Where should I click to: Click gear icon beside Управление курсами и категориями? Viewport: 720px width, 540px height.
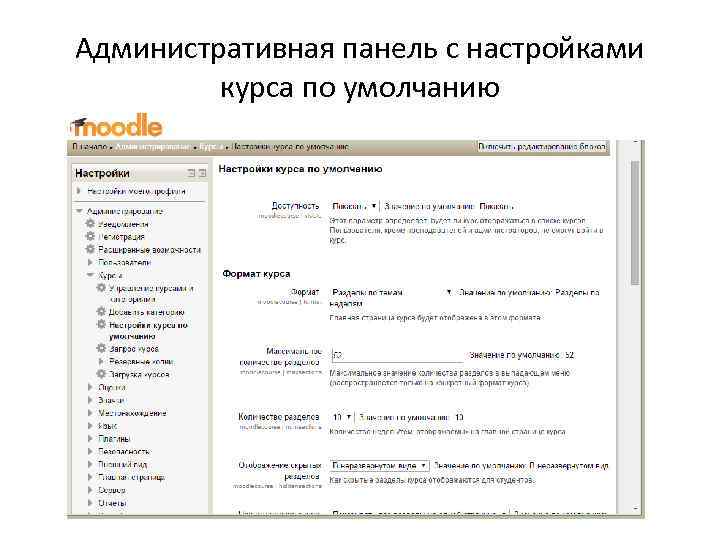pyautogui.click(x=101, y=288)
